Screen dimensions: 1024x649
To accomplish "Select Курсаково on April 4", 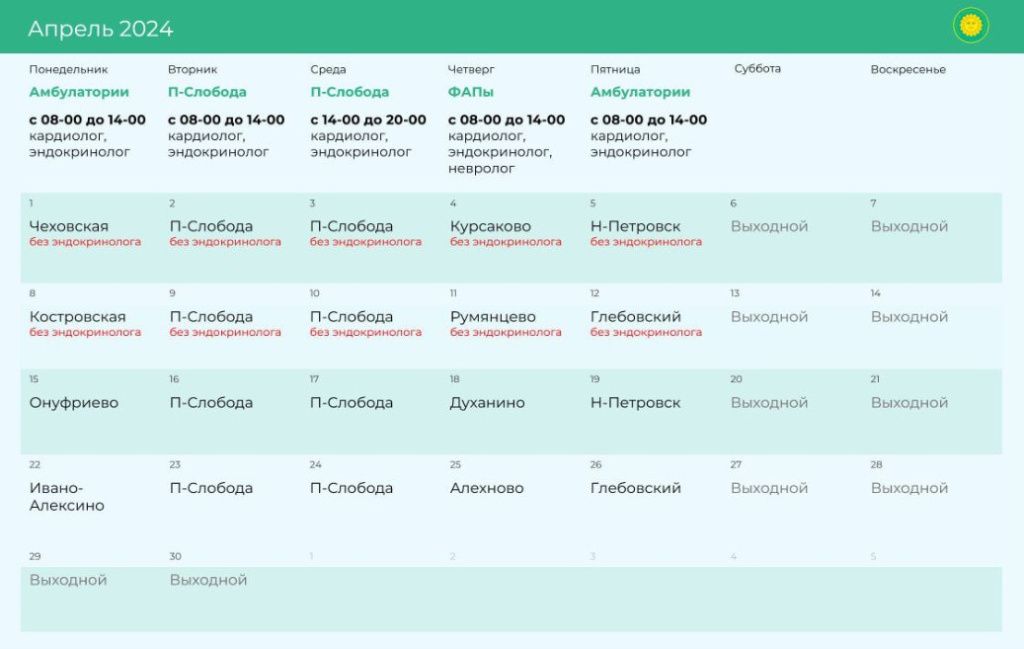I will 490,226.
